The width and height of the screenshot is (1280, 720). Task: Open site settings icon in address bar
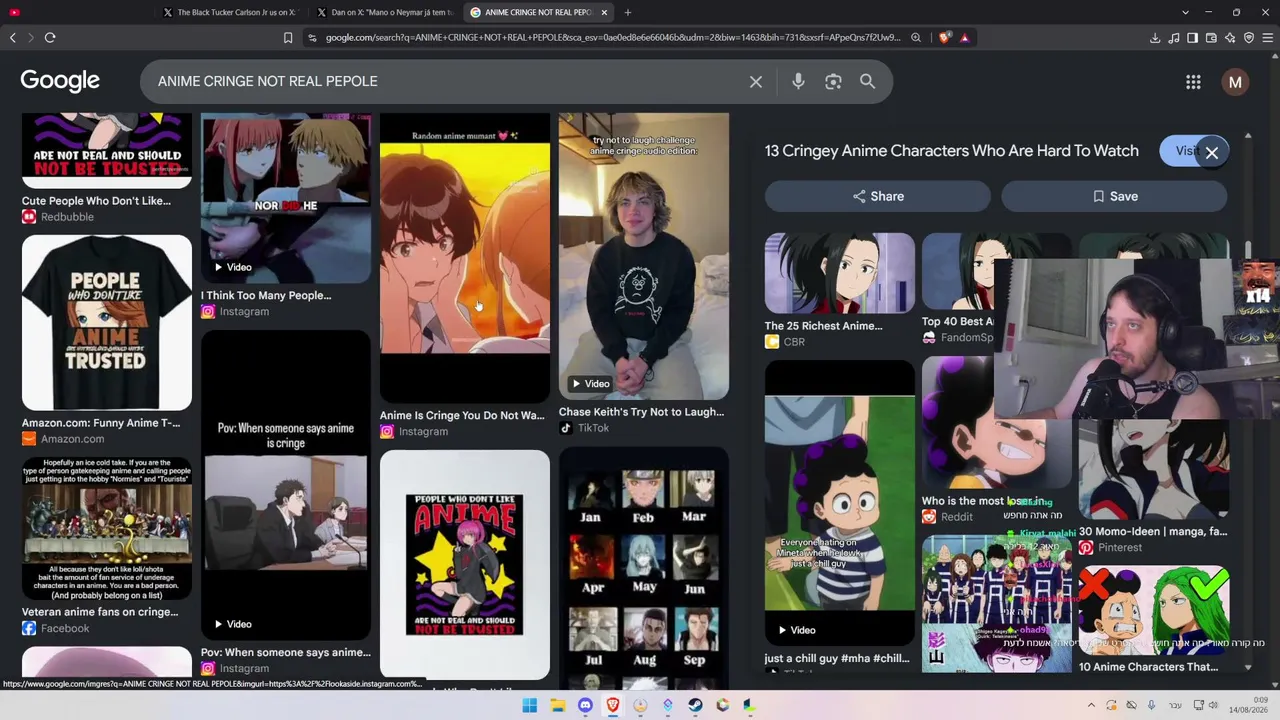tap(312, 38)
